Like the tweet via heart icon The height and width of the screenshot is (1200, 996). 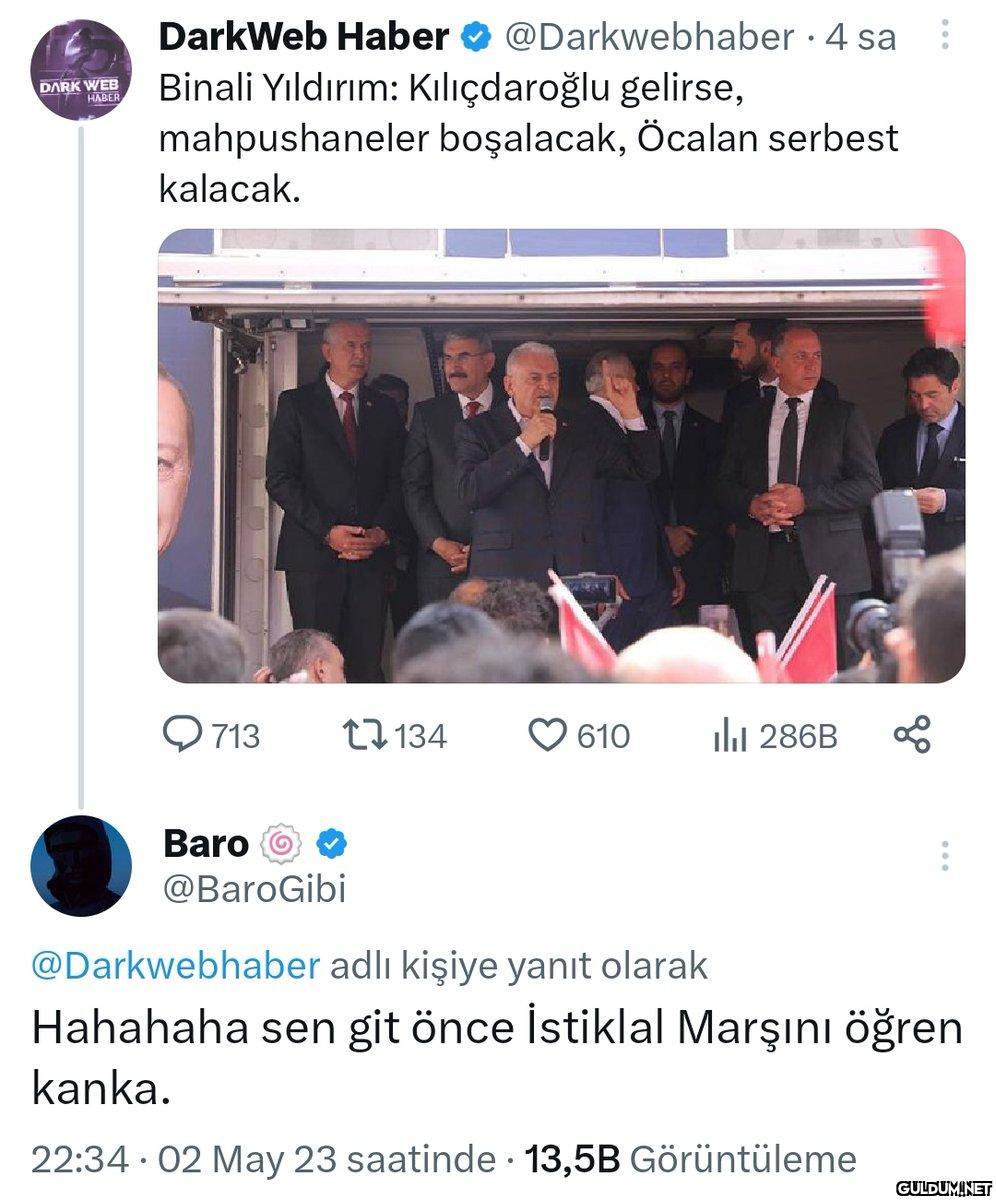tap(547, 736)
